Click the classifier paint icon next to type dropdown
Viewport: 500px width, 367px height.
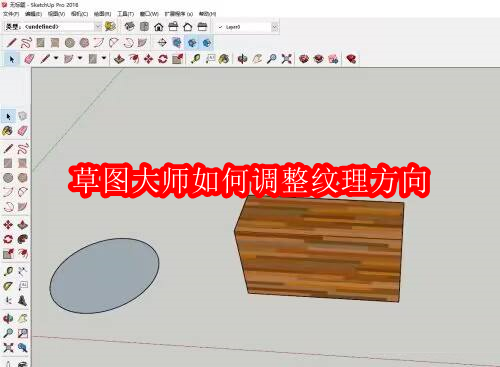click(x=110, y=26)
